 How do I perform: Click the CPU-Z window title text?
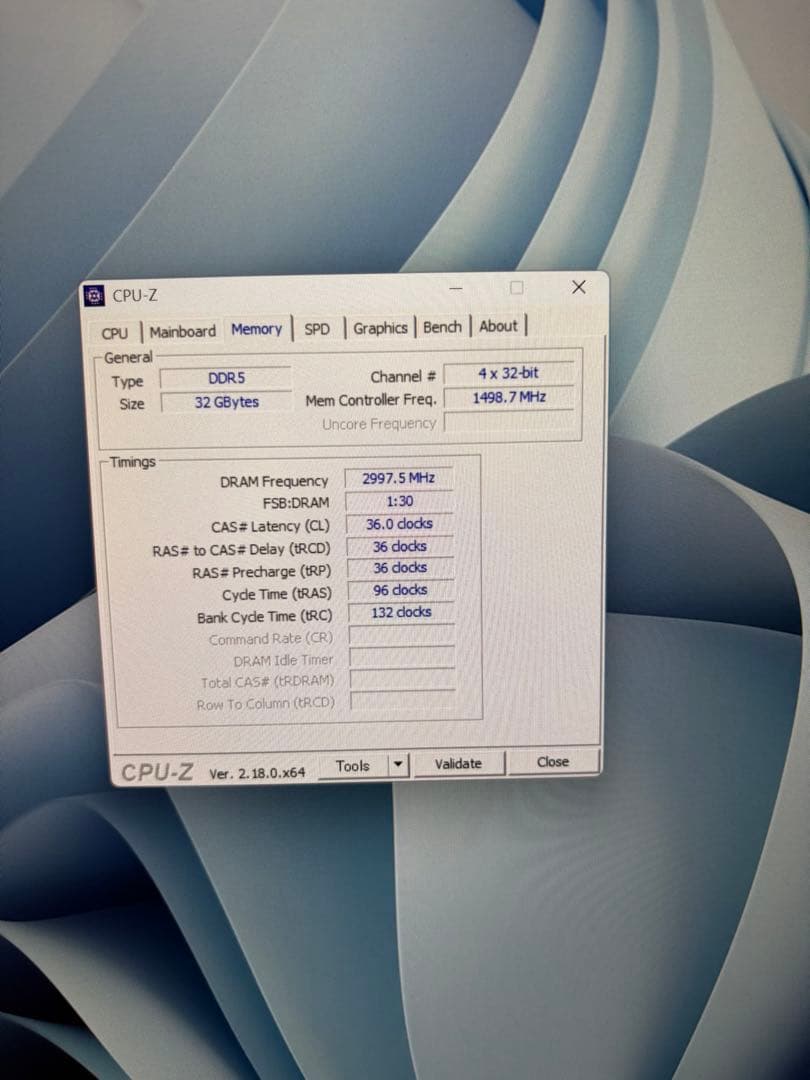135,296
